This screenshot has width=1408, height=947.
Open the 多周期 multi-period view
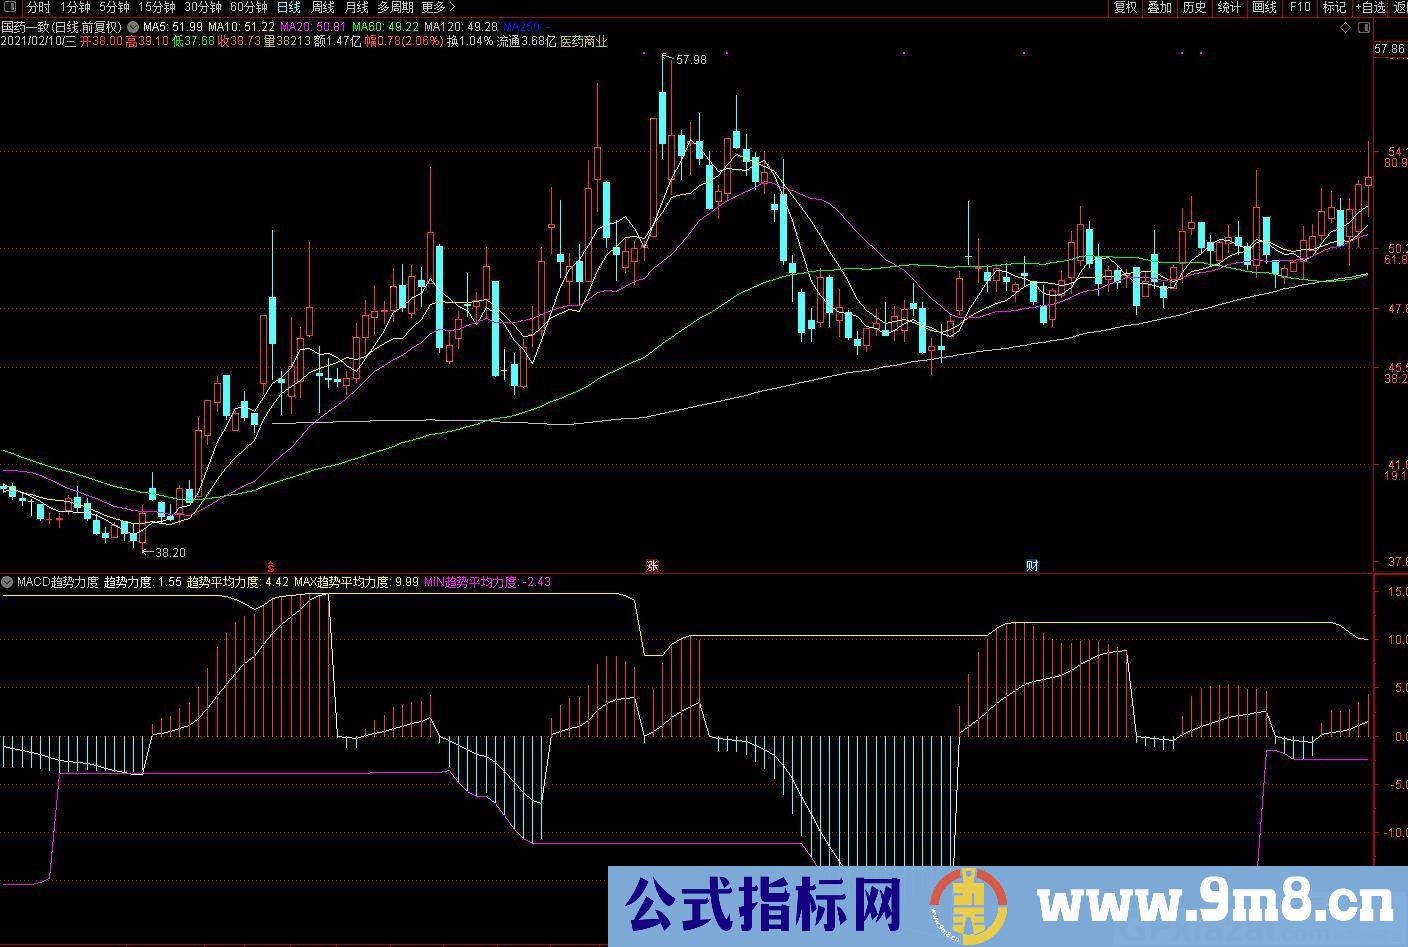click(x=394, y=7)
